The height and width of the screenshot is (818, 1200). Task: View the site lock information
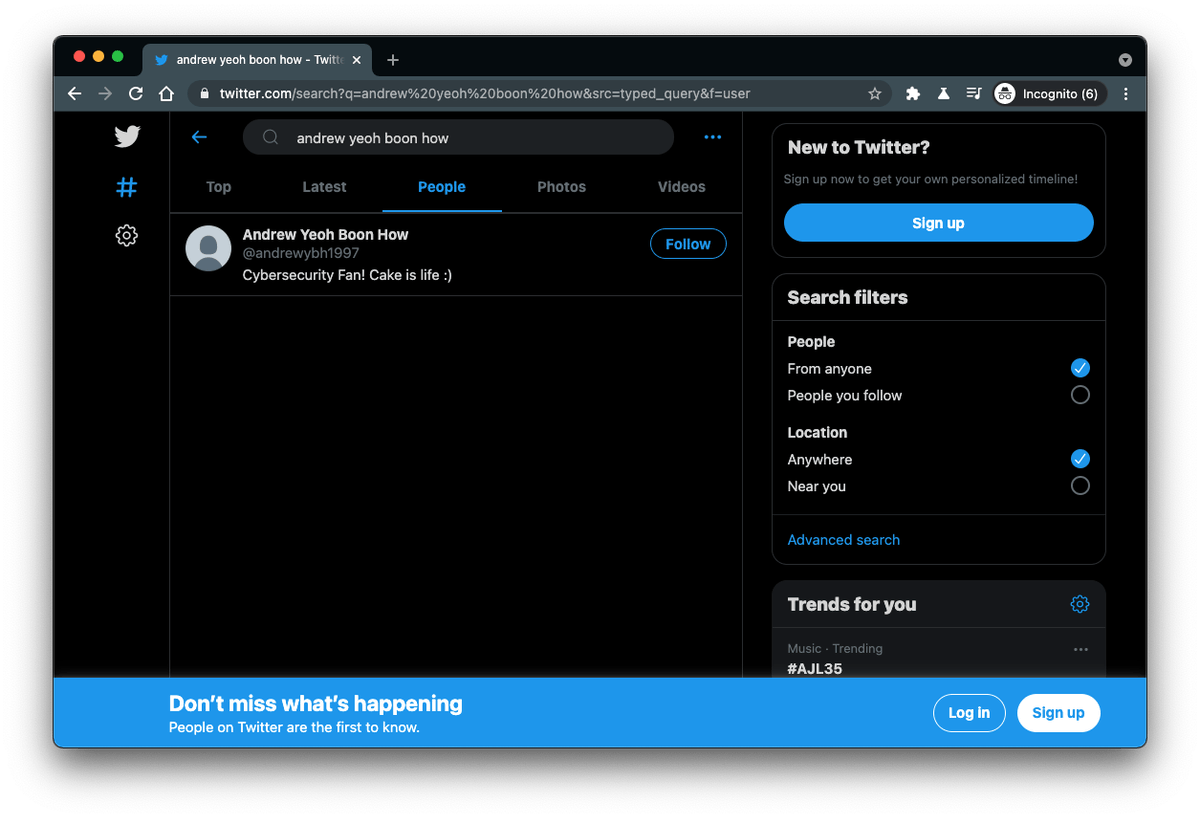pos(205,94)
